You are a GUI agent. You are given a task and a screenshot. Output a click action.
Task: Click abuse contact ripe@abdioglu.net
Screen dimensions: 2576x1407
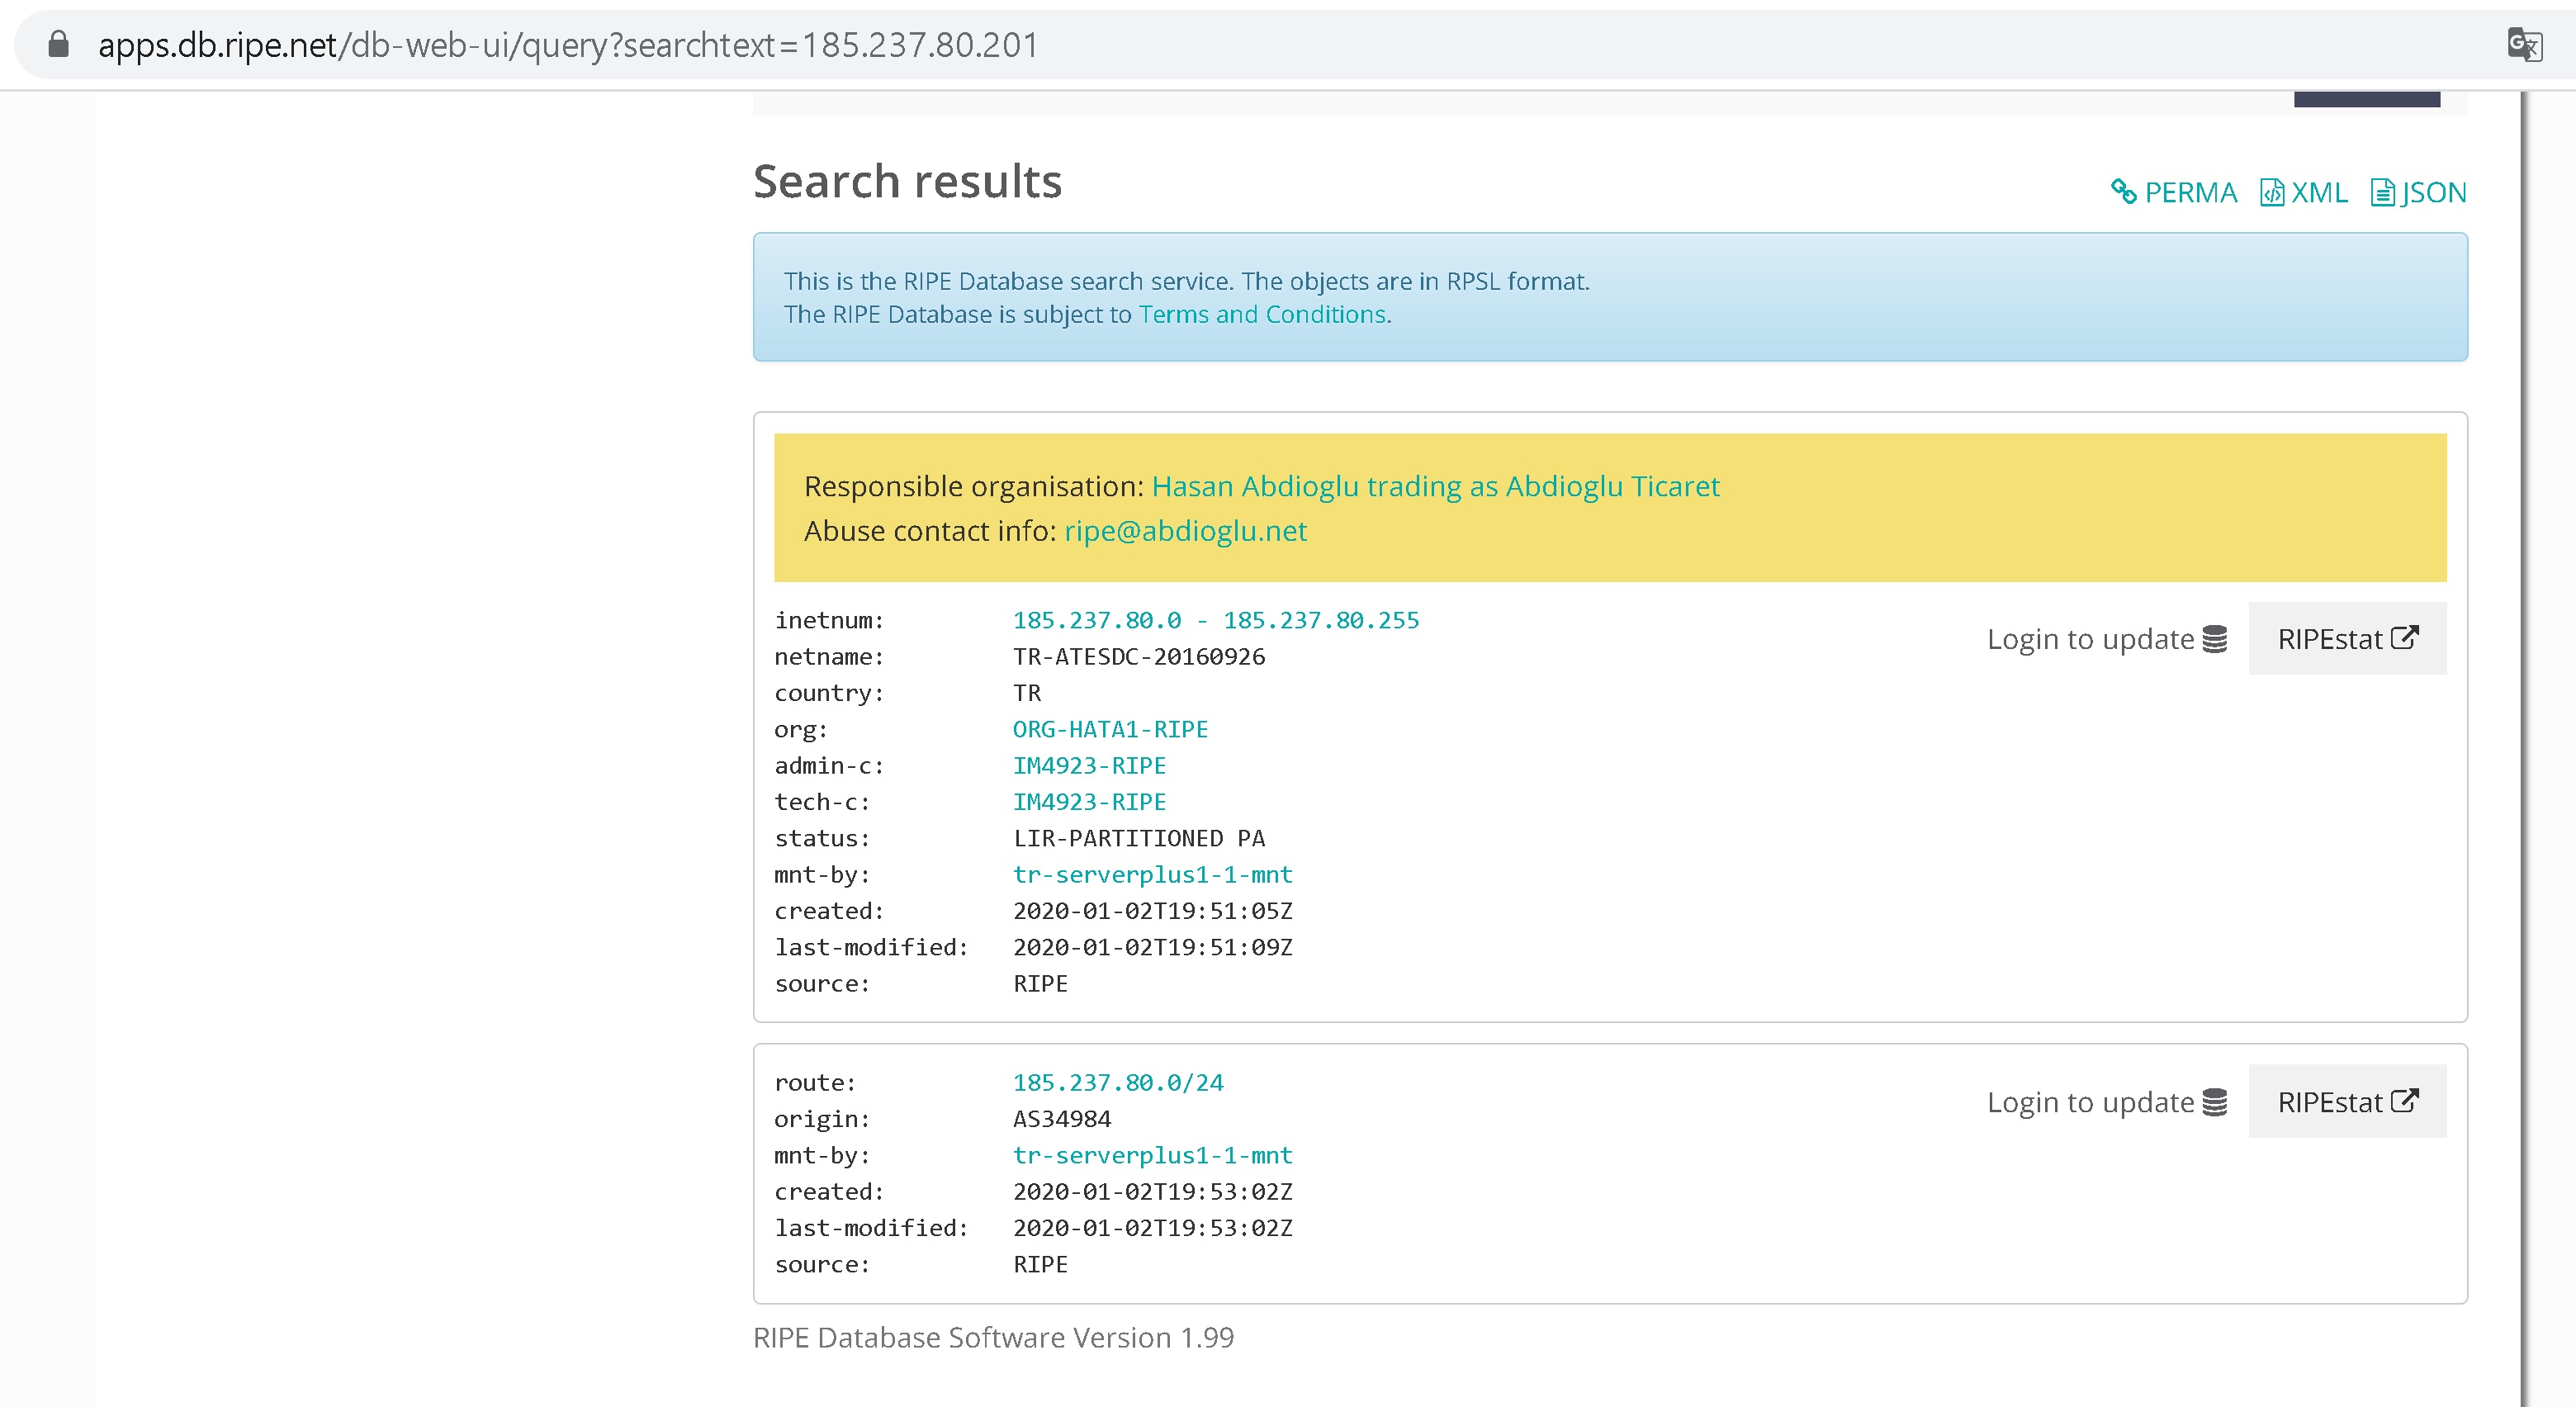(1185, 531)
